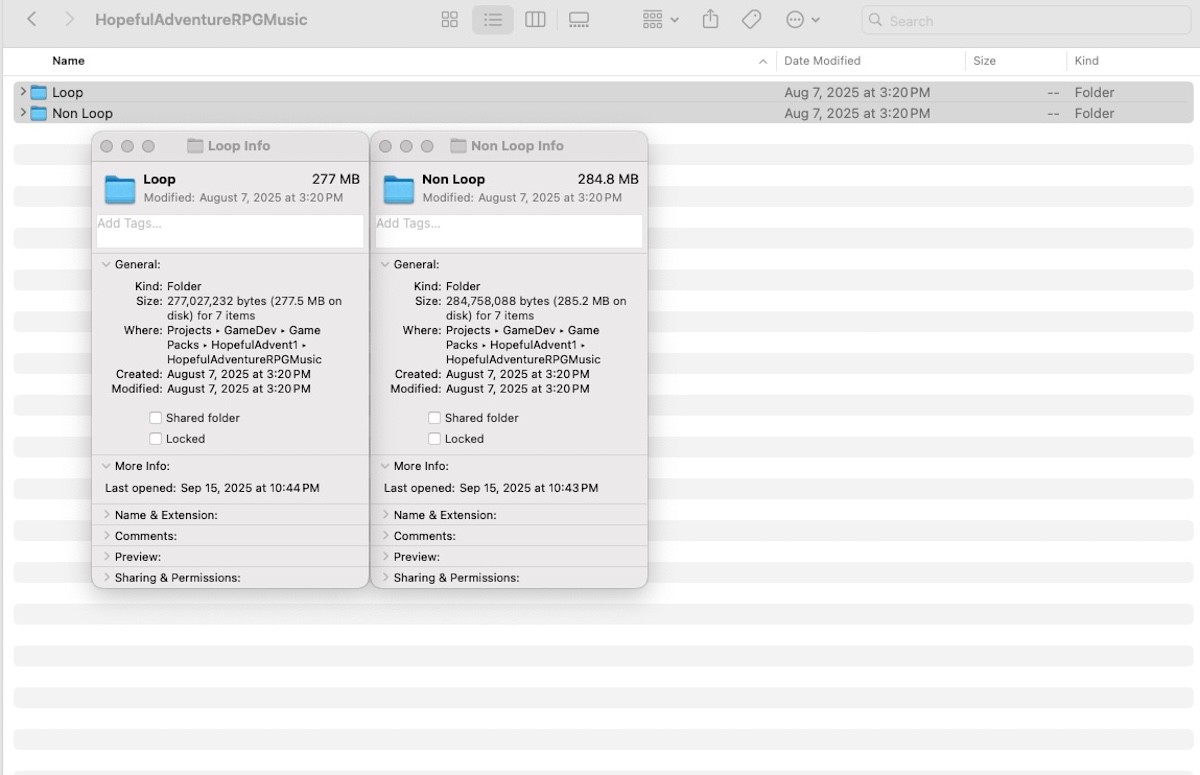The width and height of the screenshot is (1200, 775).
Task: Click Add Tags field in Non Loop Info
Action: 508,231
